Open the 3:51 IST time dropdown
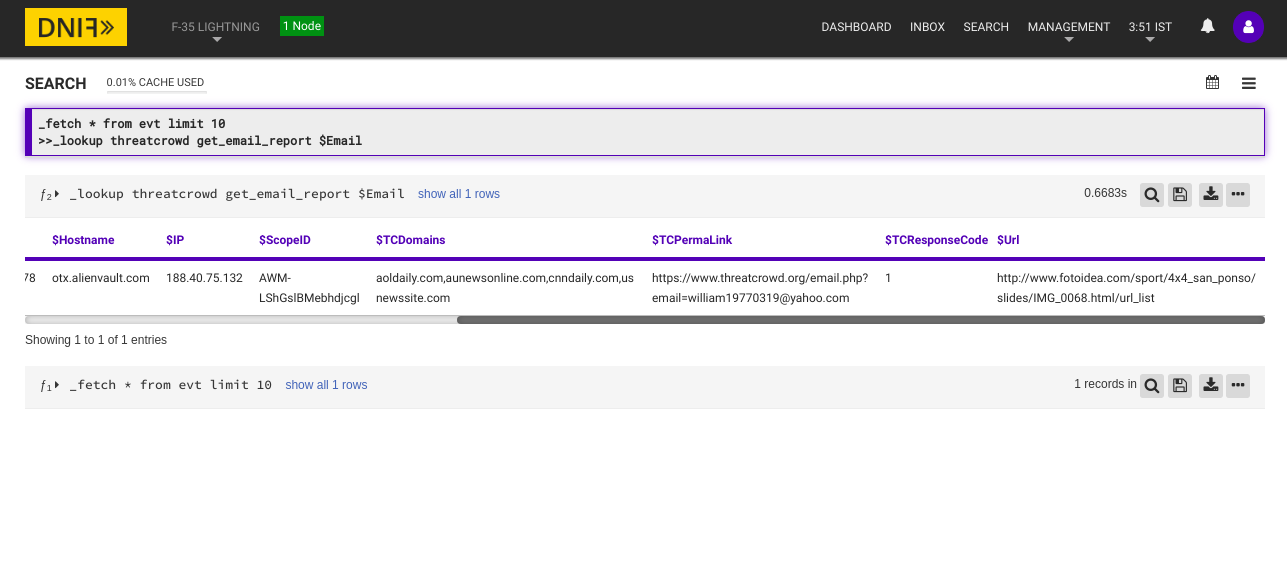 tap(1150, 30)
